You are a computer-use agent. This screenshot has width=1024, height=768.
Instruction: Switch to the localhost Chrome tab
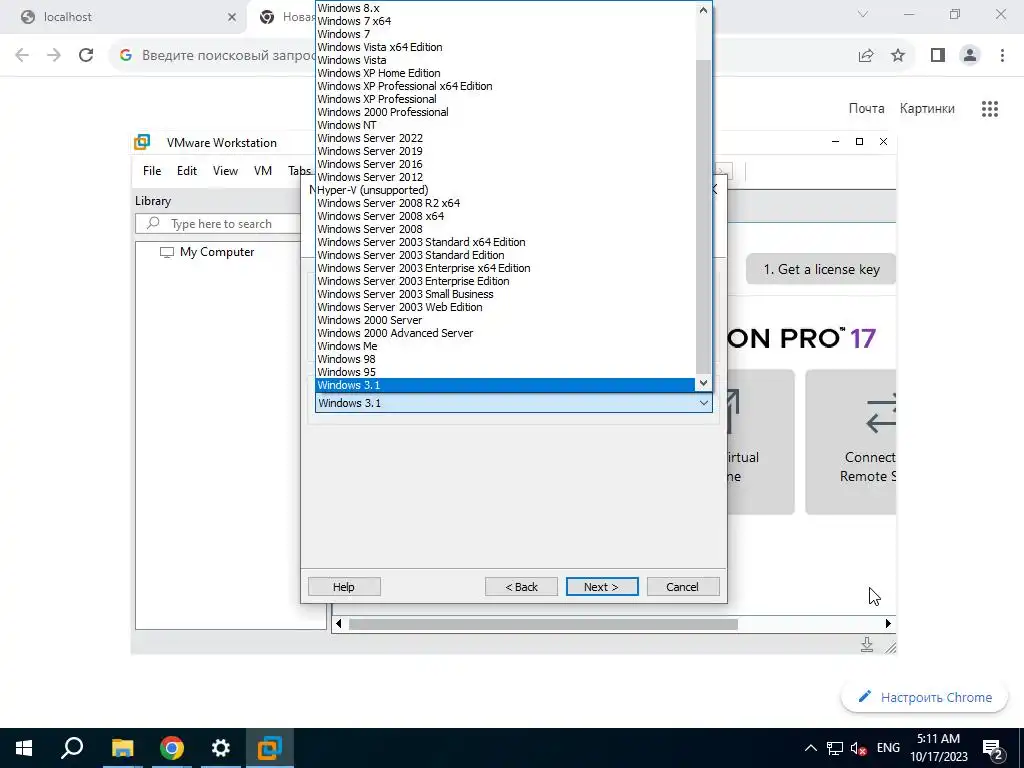[x=124, y=17]
